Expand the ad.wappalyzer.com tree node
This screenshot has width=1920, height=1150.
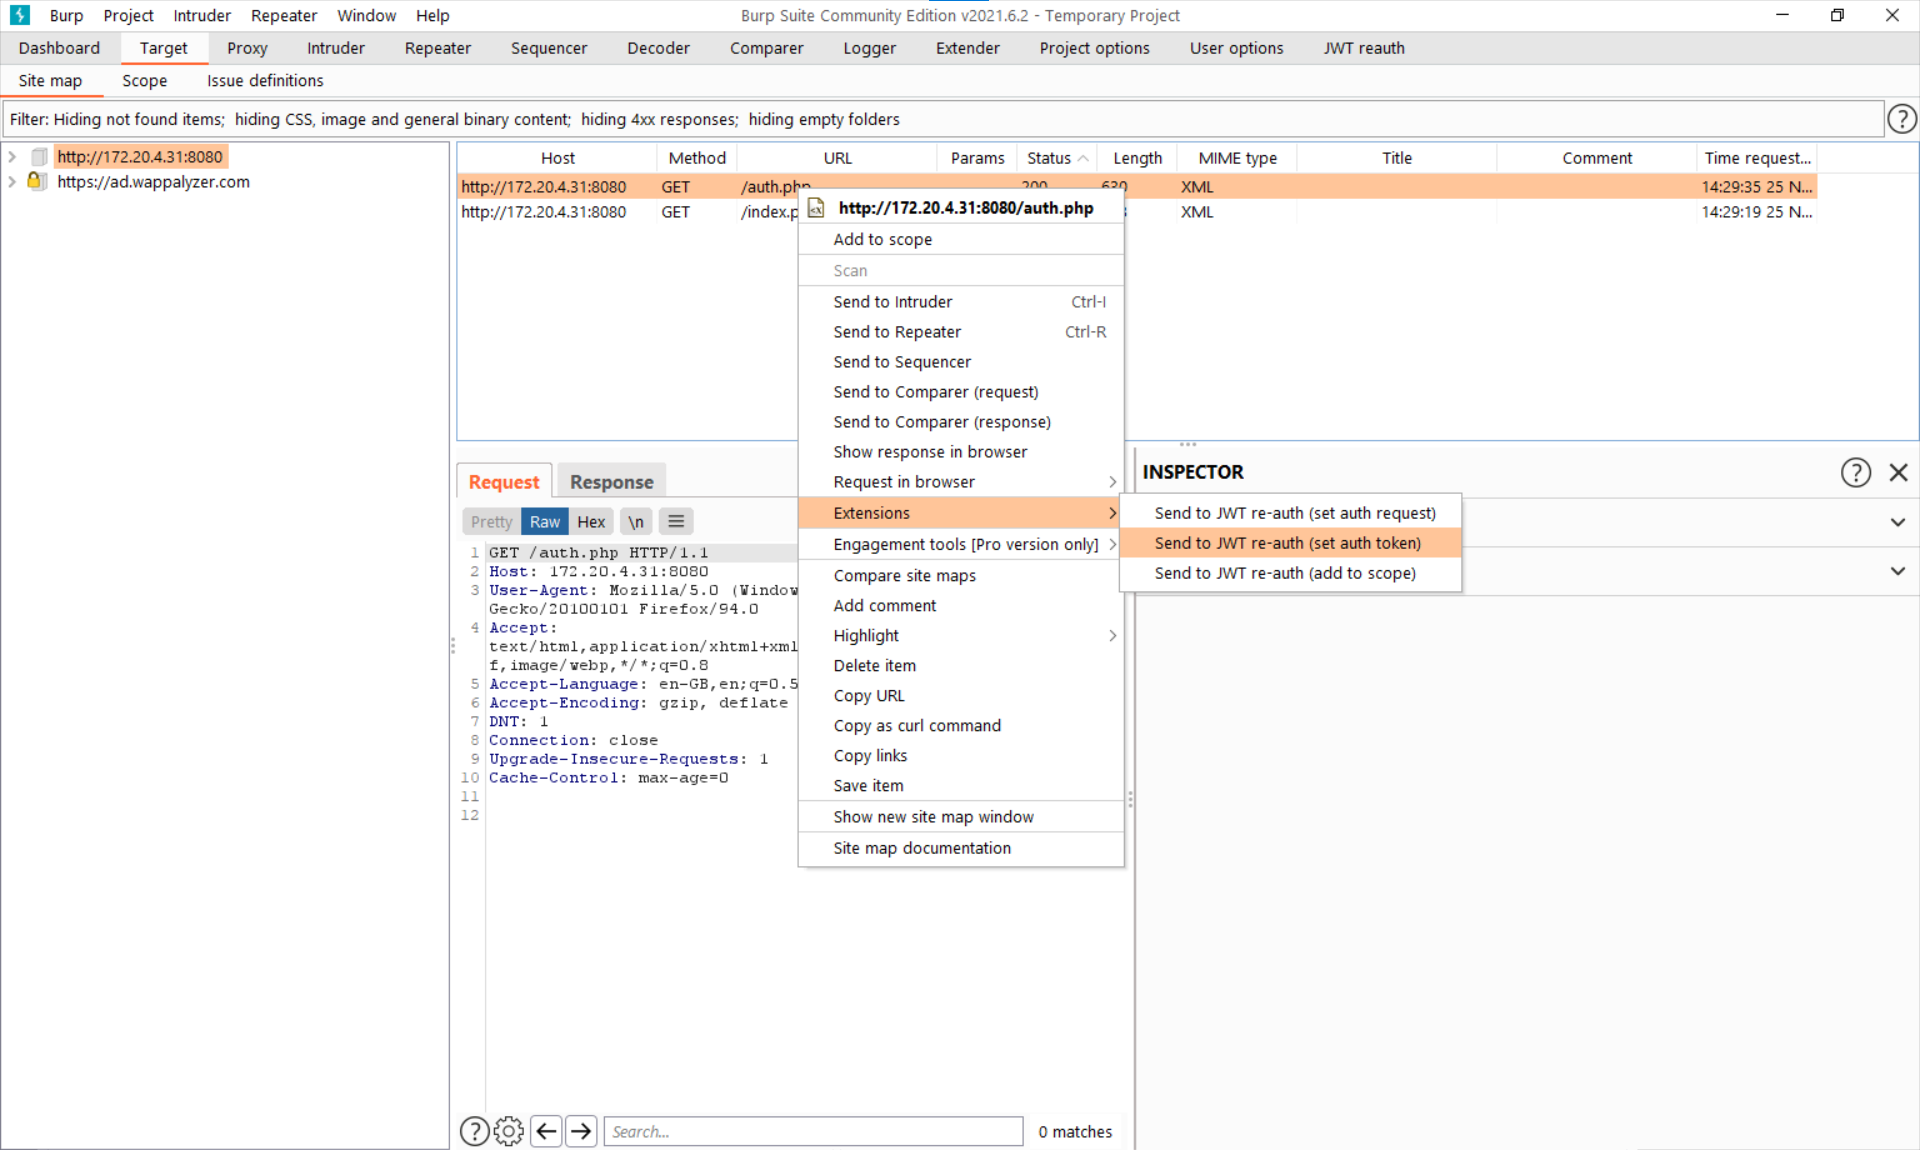pyautogui.click(x=12, y=182)
